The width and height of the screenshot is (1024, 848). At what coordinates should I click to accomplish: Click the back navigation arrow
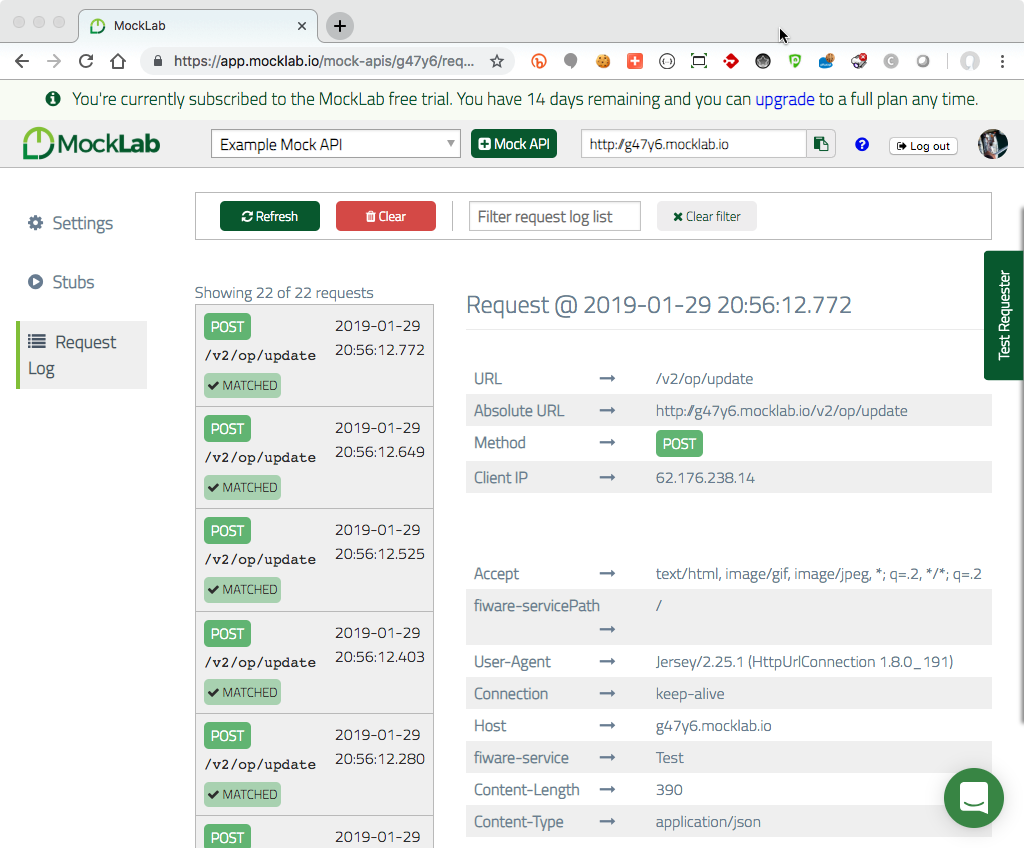(22, 61)
